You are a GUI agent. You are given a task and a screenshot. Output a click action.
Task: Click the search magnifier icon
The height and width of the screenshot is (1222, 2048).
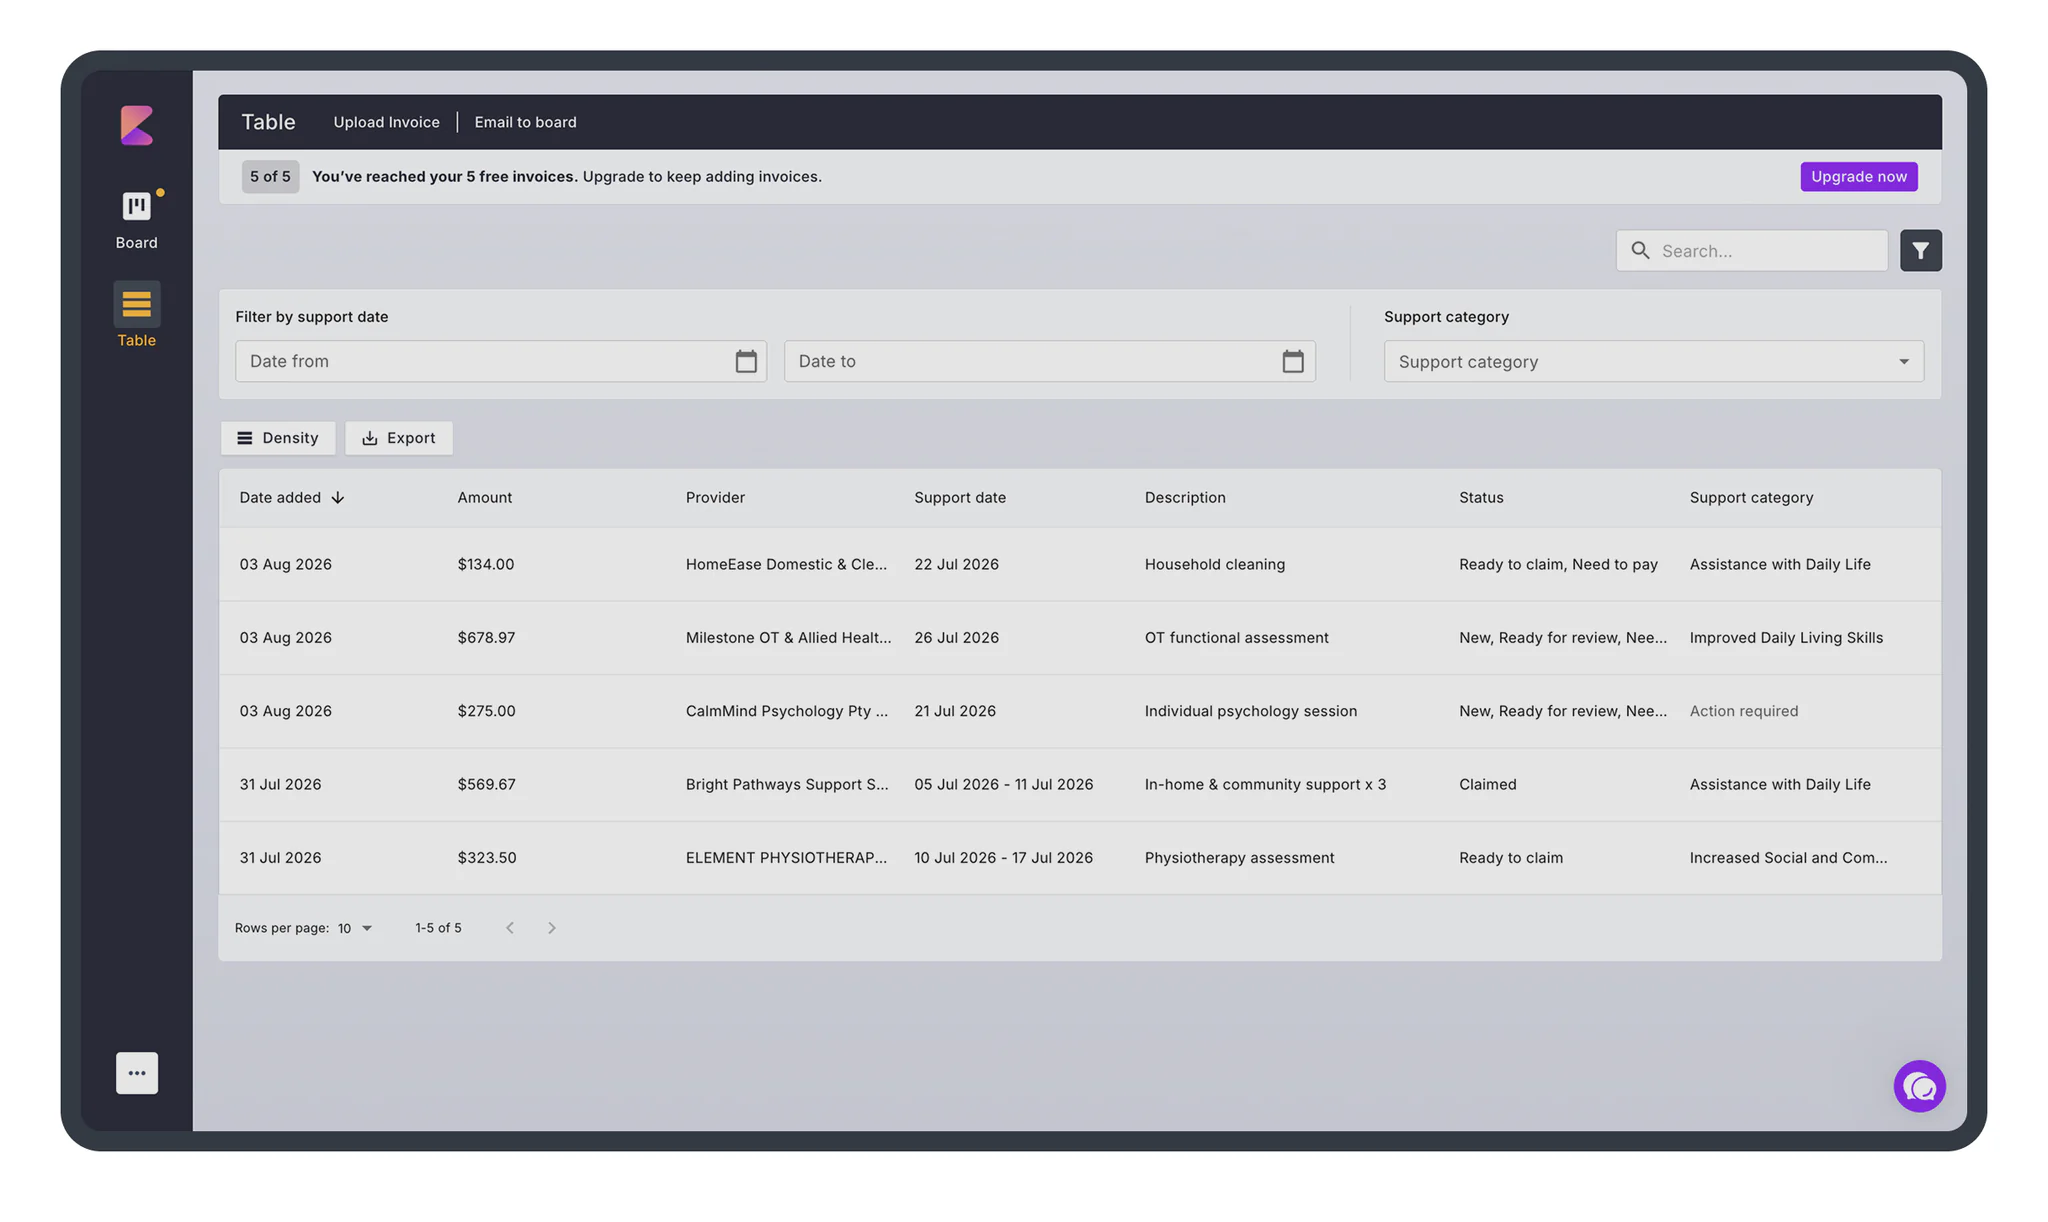pos(1640,250)
